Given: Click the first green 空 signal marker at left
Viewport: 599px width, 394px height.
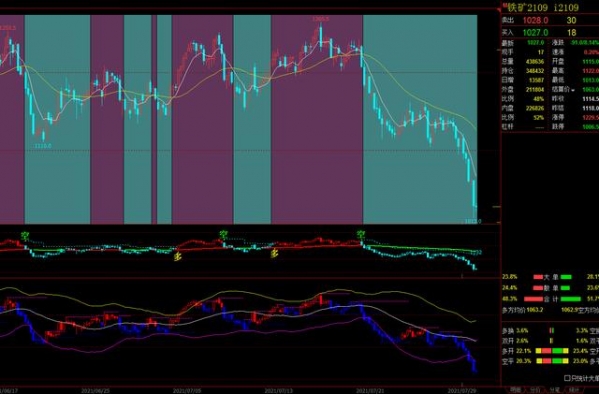Looking at the screenshot, I should click(x=25, y=236).
